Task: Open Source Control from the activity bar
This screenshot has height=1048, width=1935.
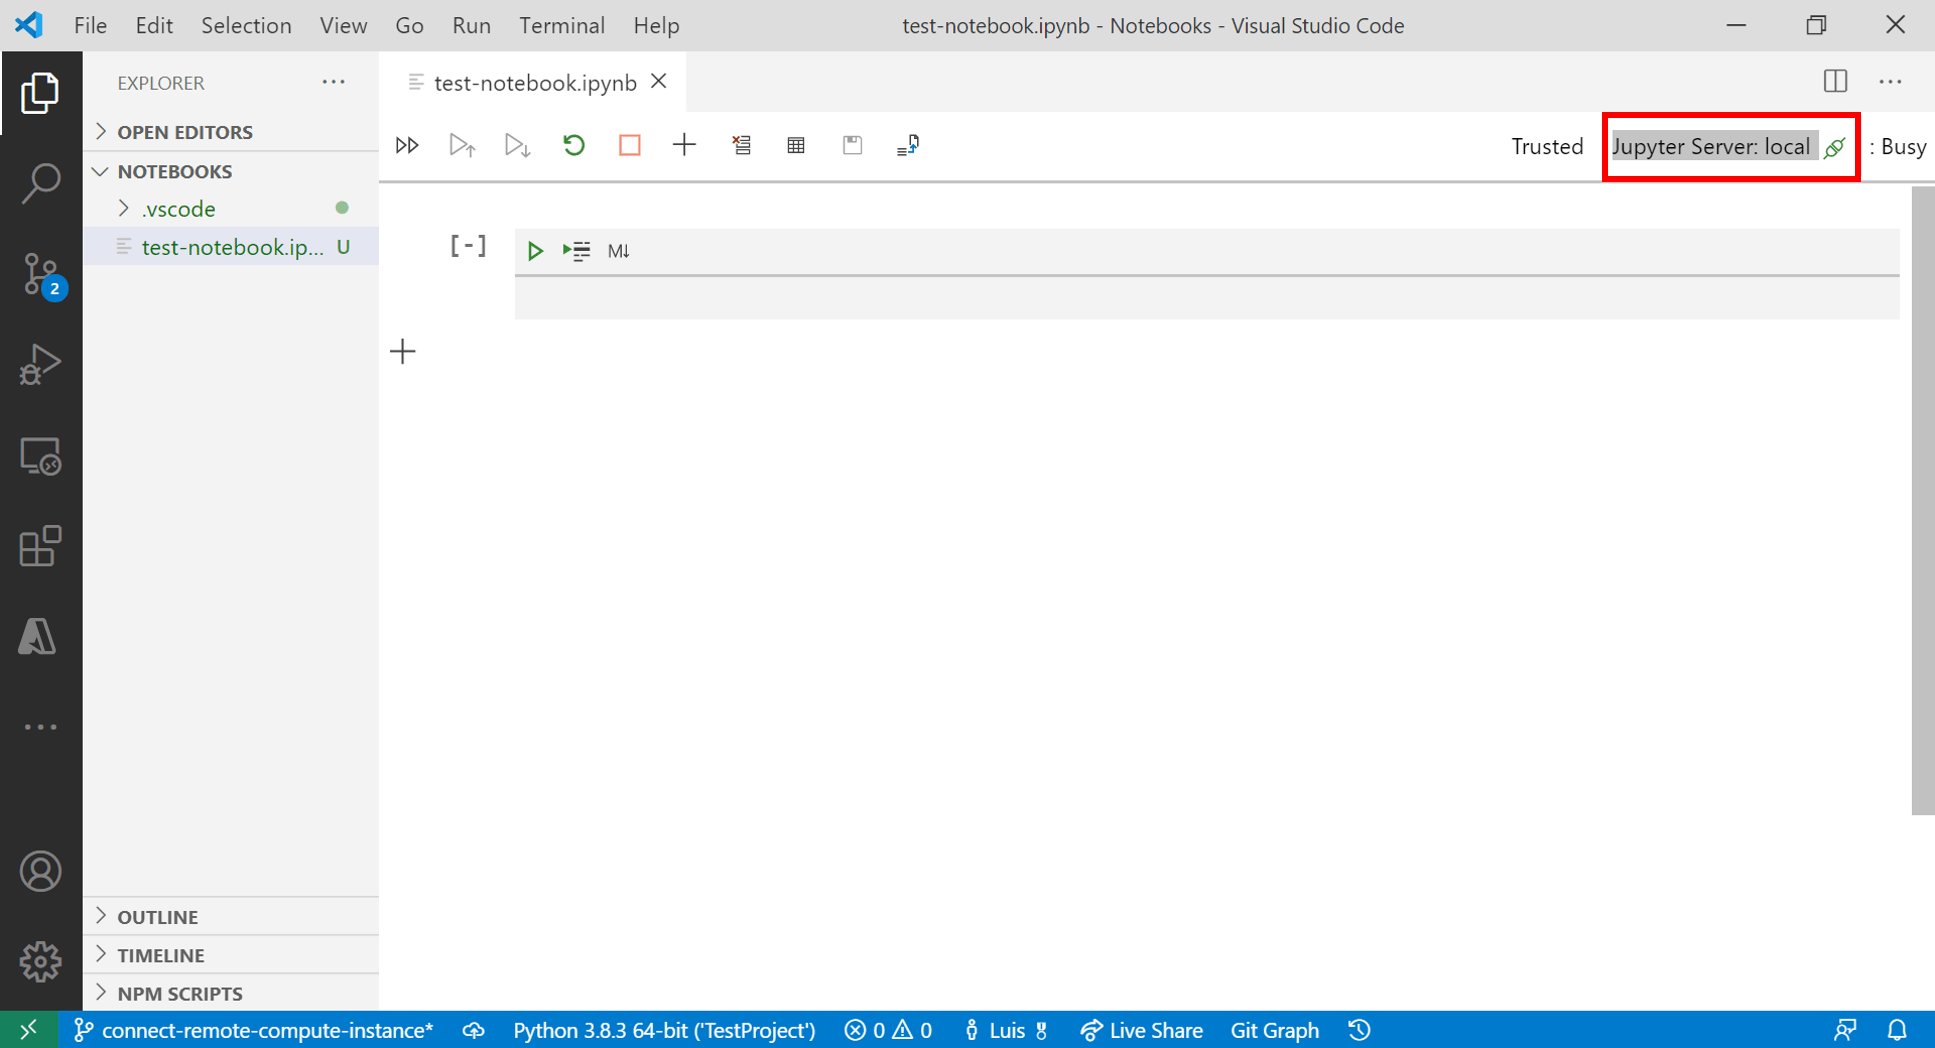Action: click(x=41, y=275)
